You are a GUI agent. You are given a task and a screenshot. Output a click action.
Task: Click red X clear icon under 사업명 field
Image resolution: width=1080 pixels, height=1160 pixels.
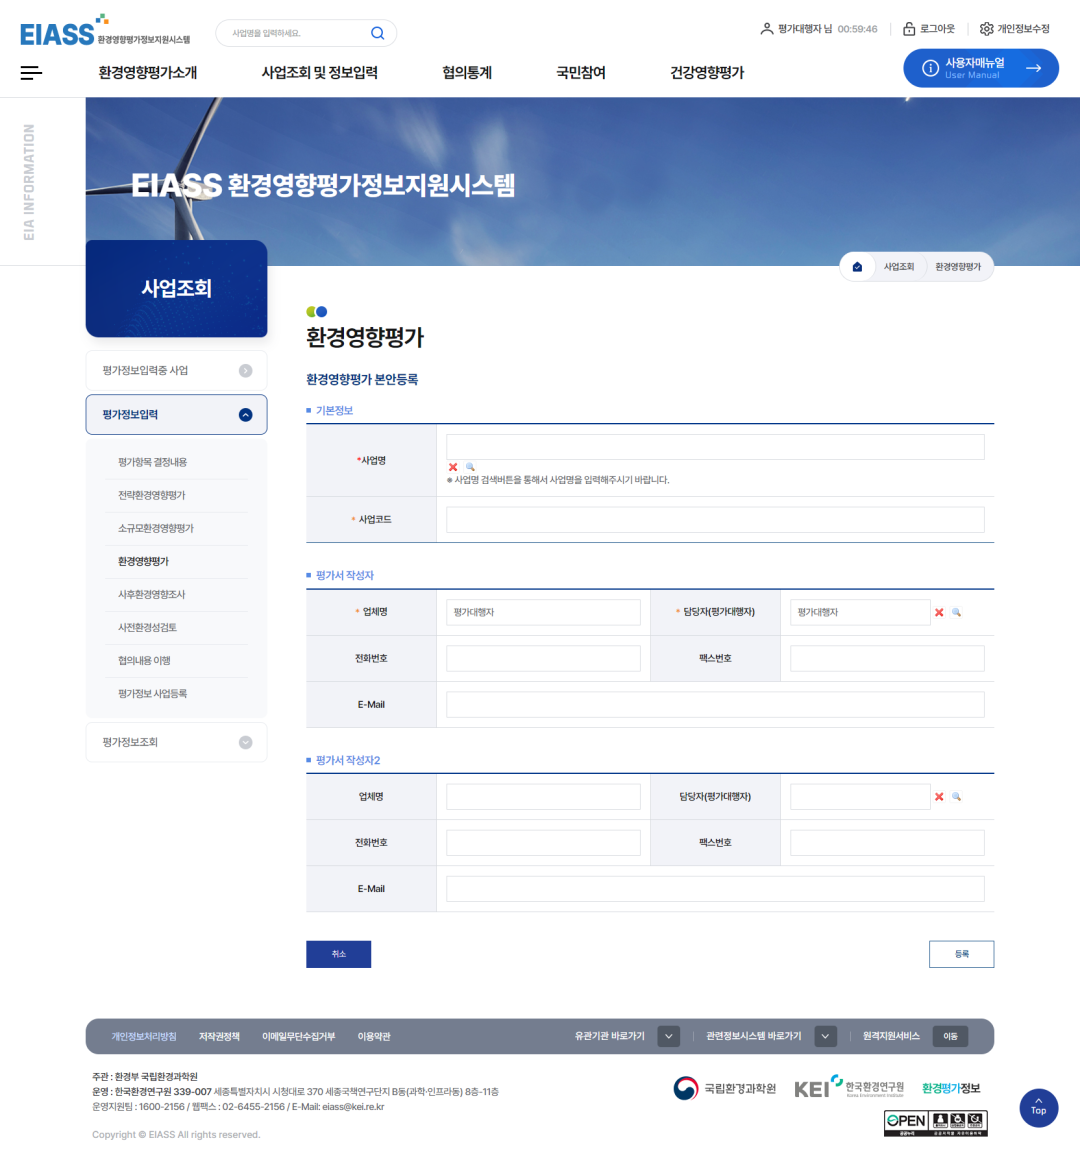pyautogui.click(x=453, y=467)
